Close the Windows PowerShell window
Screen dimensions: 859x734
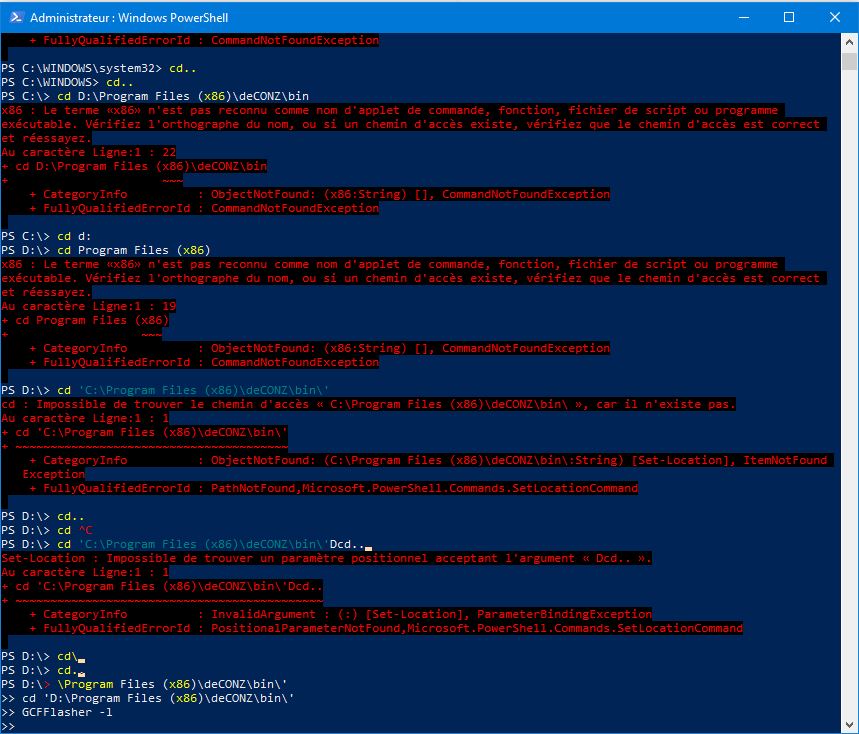coord(834,17)
